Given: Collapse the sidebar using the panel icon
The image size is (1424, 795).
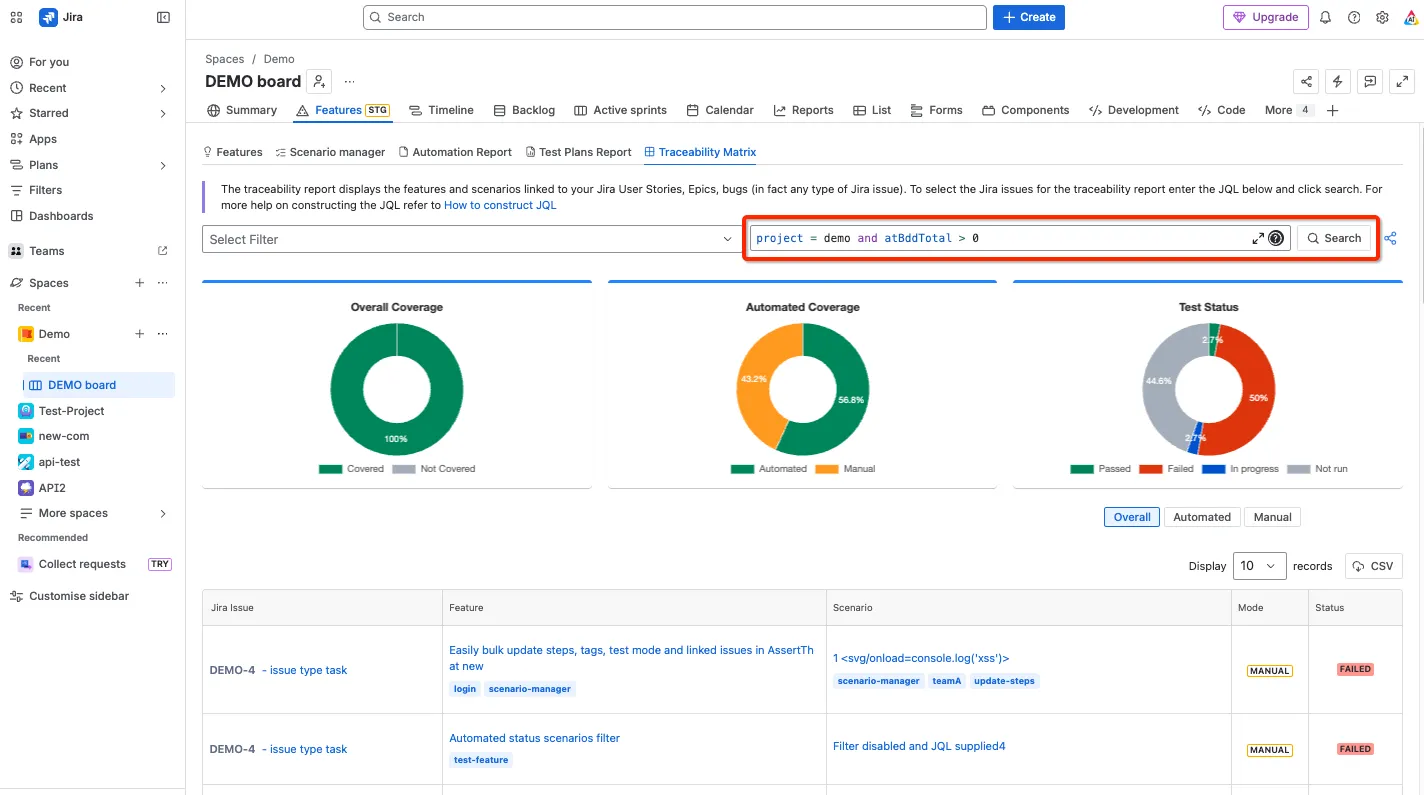Looking at the screenshot, I should click(164, 17).
